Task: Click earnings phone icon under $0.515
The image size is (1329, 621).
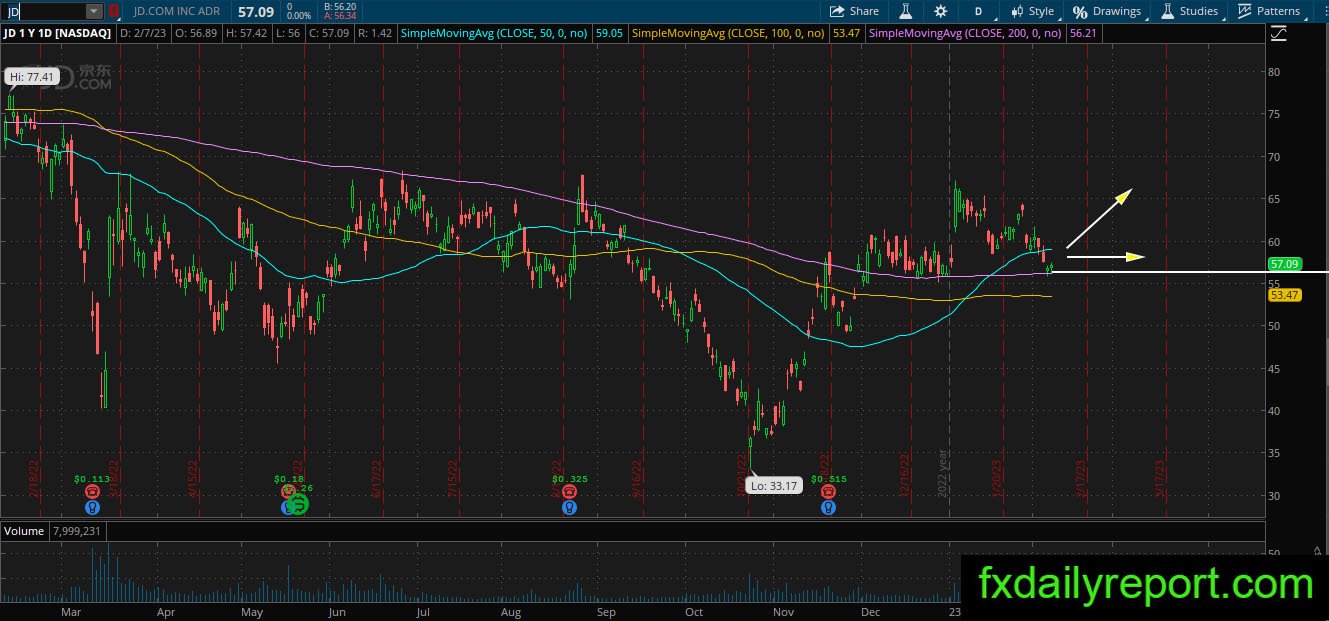Action: pos(828,492)
